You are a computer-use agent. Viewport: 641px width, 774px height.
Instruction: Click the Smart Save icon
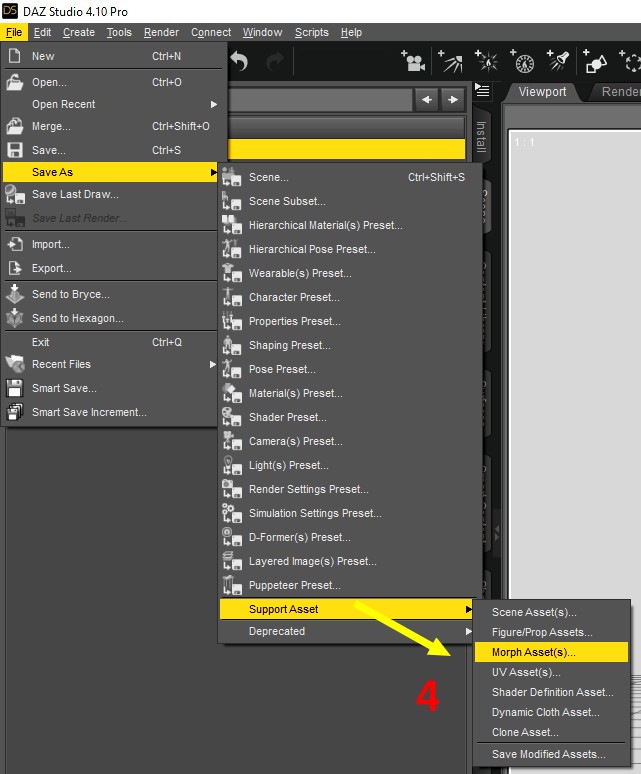click(x=15, y=388)
